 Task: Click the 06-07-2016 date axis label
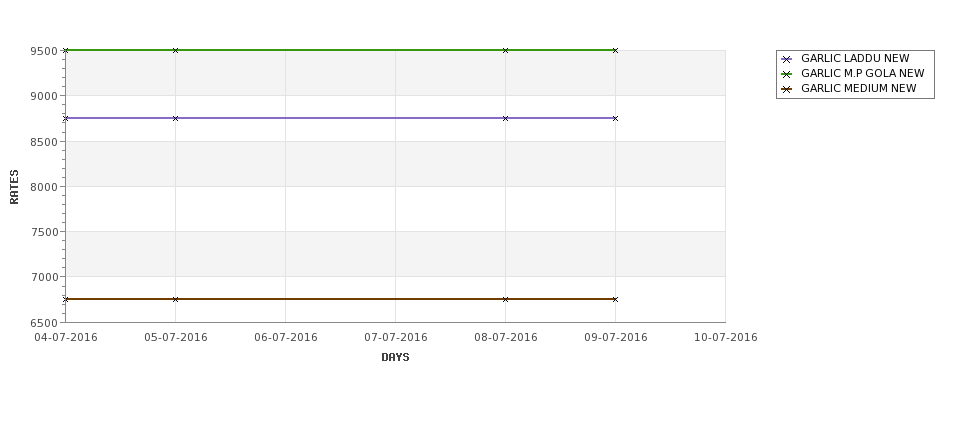[x=285, y=338]
